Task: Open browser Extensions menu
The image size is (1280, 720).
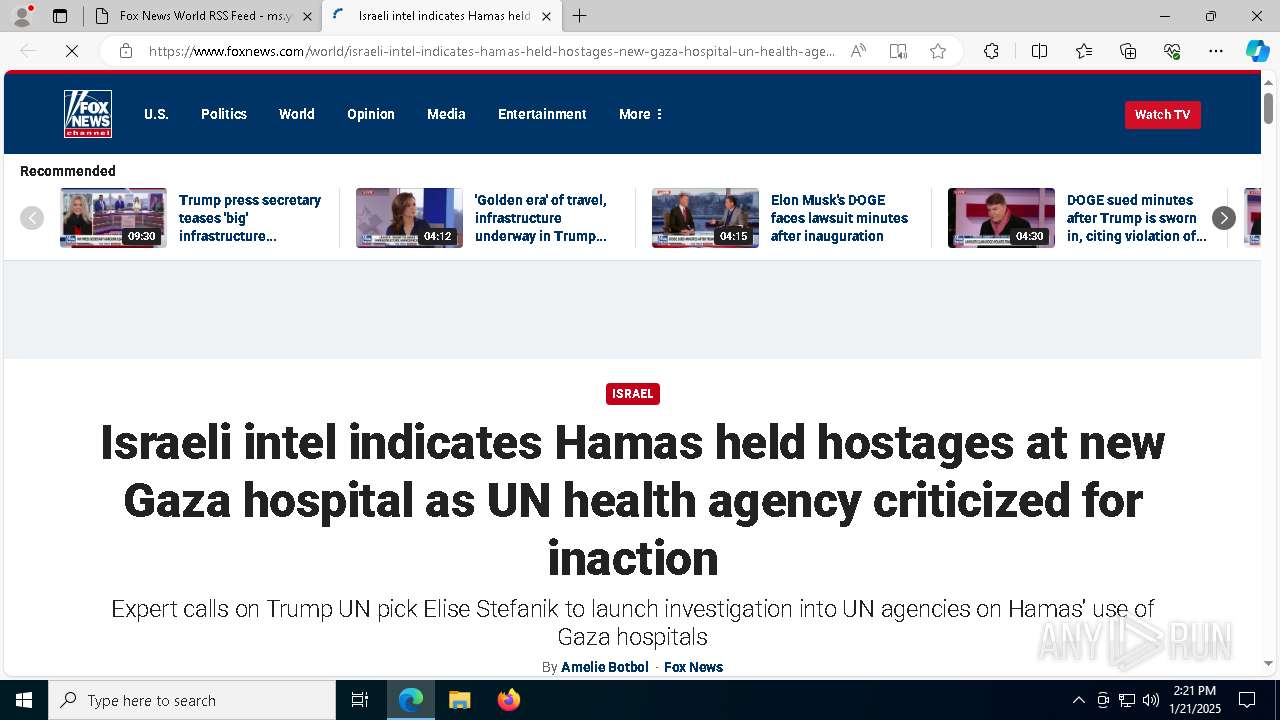Action: click(x=991, y=51)
